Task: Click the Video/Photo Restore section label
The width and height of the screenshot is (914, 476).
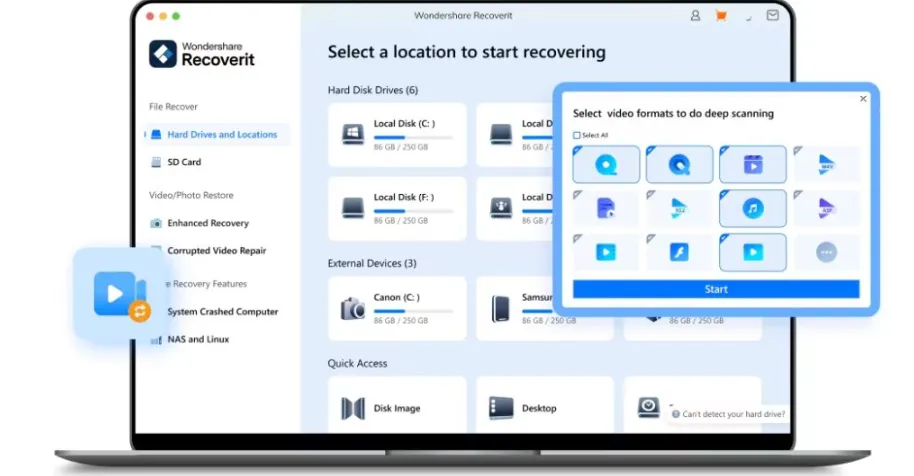Action: 191,195
